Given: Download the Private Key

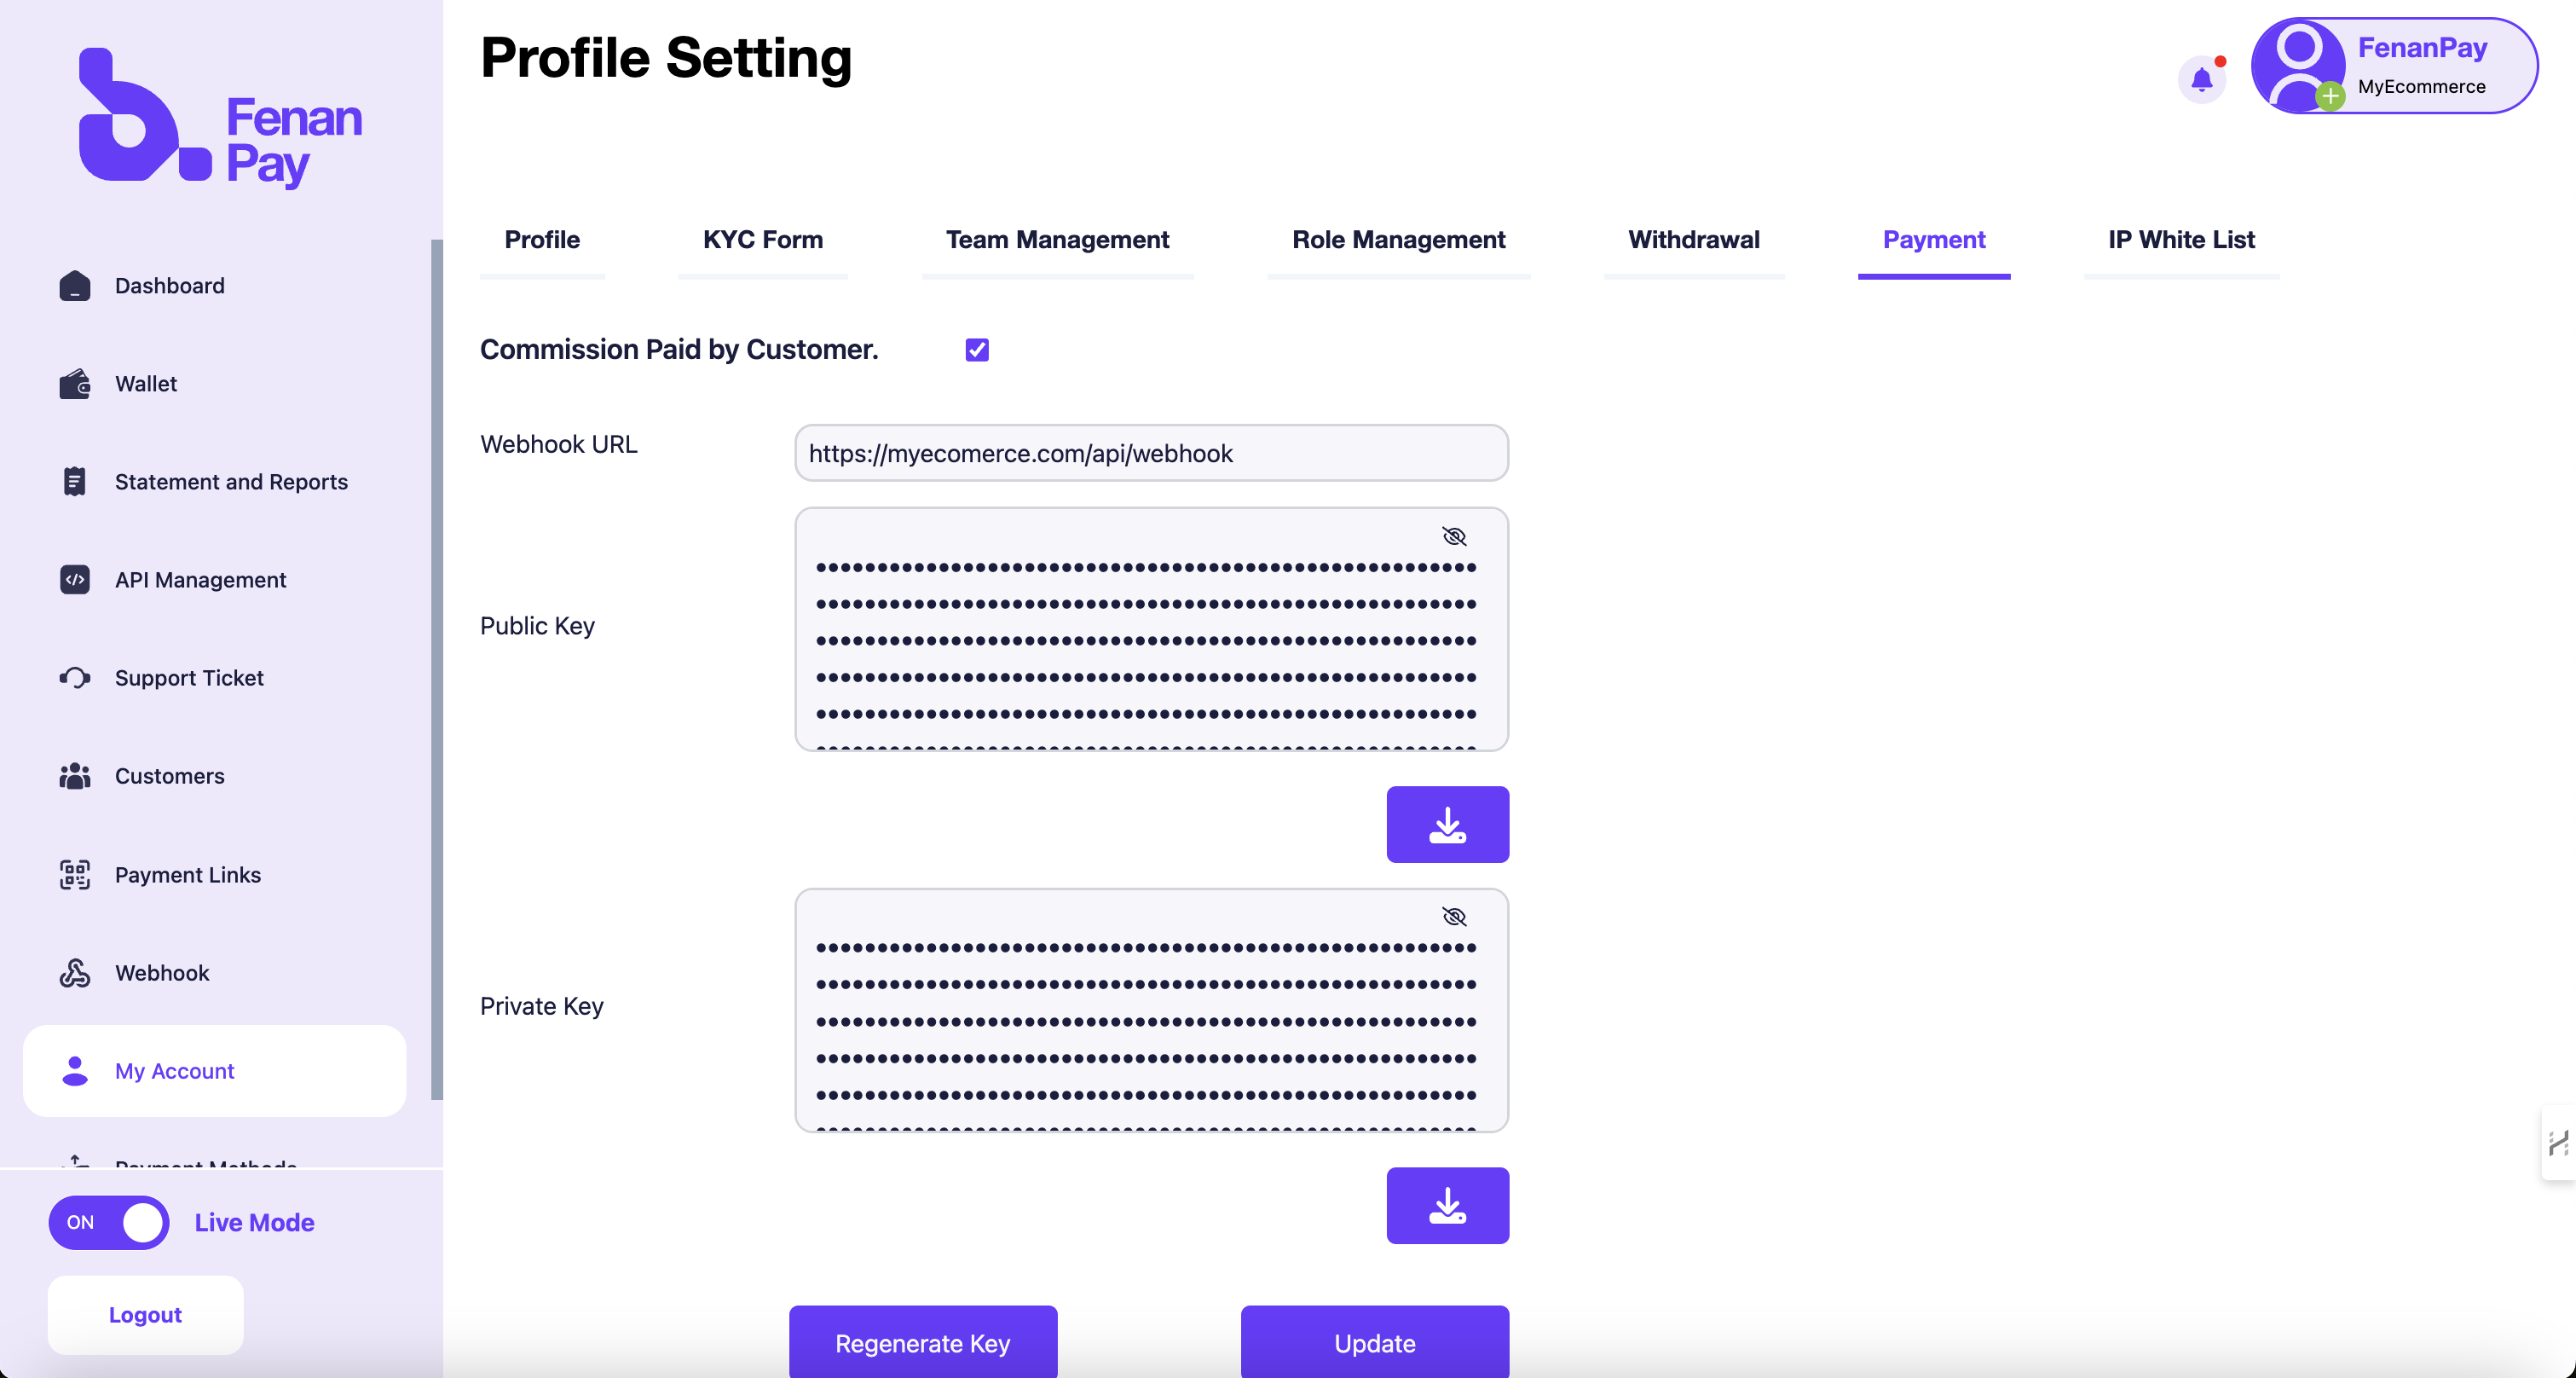Looking at the screenshot, I should [1448, 1205].
